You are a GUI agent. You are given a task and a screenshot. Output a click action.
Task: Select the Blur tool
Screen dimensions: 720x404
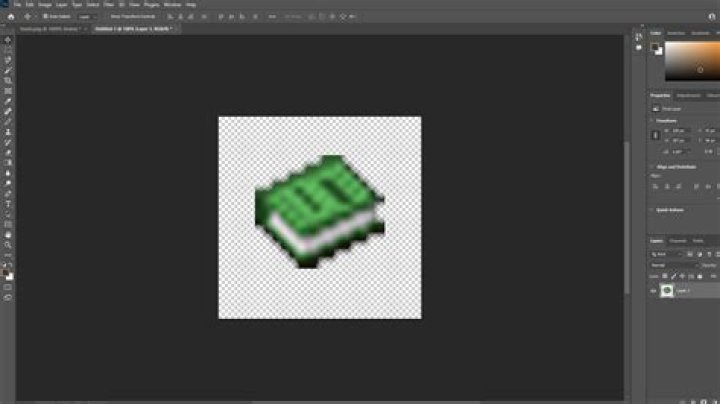click(x=8, y=173)
